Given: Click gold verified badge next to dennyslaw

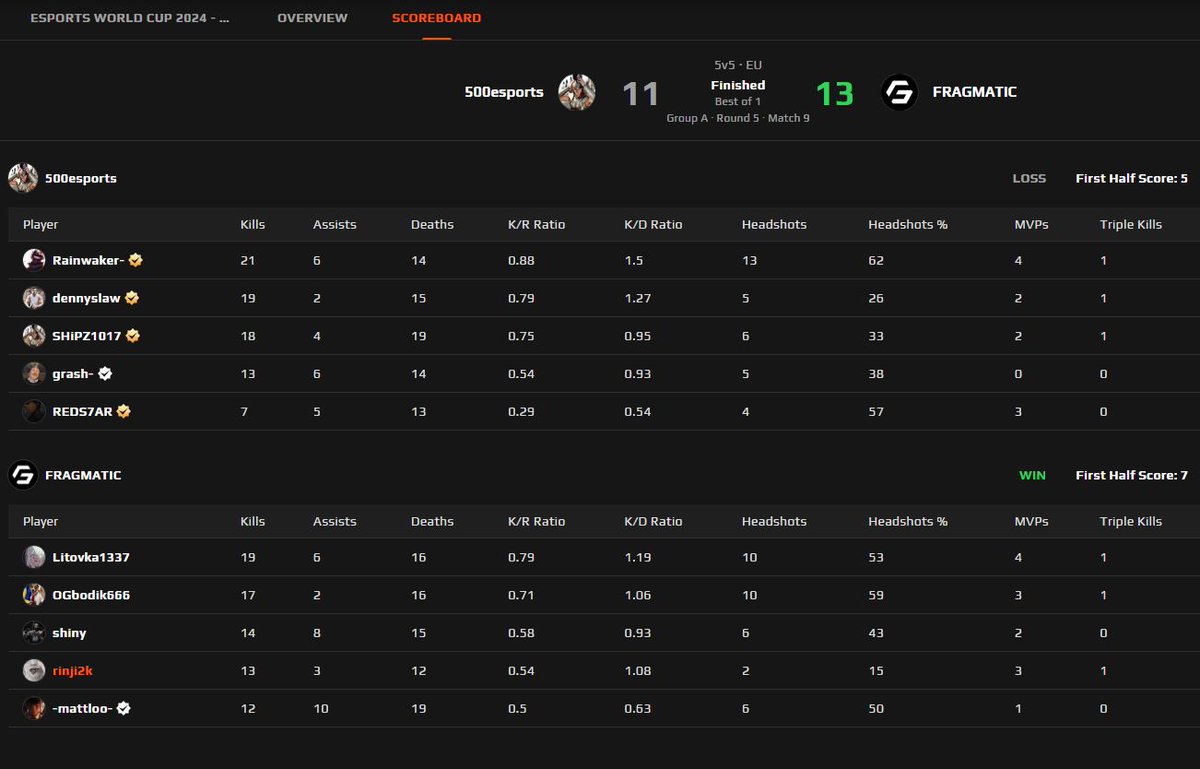Looking at the screenshot, I should point(131,298).
